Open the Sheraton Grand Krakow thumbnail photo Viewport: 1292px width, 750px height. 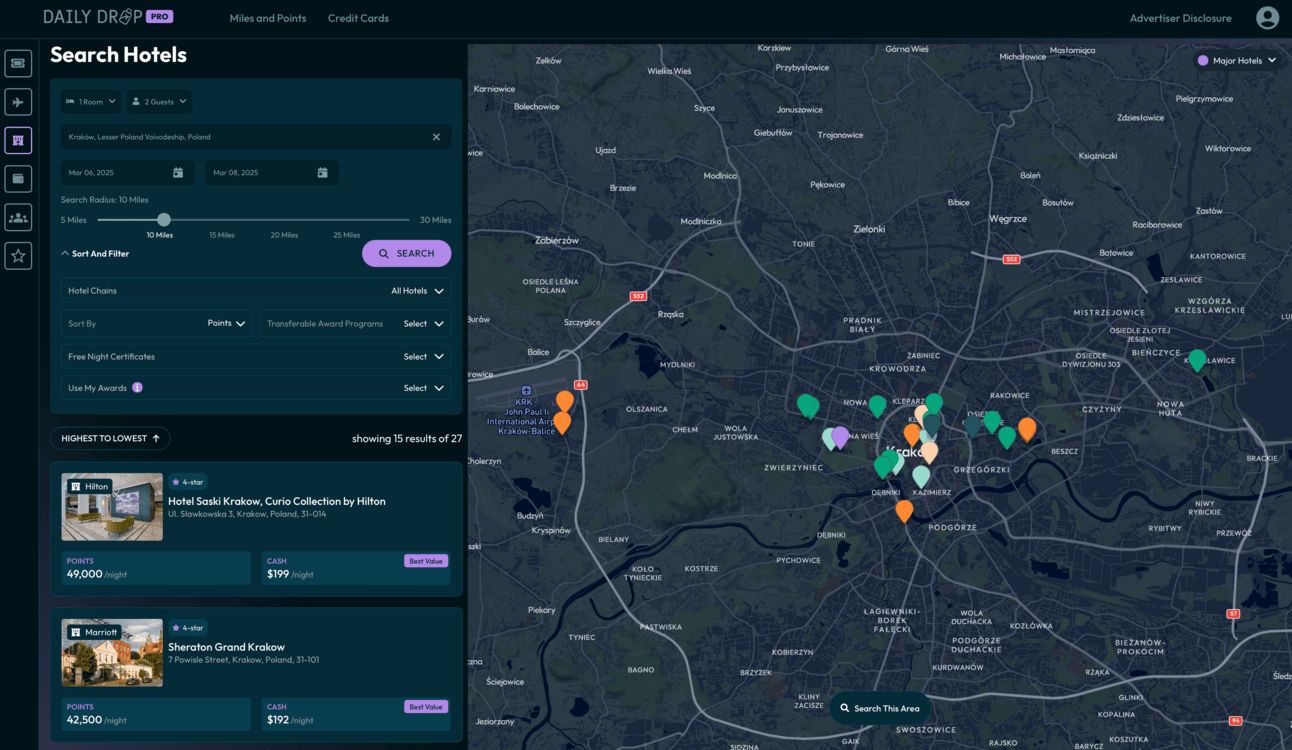(x=112, y=653)
